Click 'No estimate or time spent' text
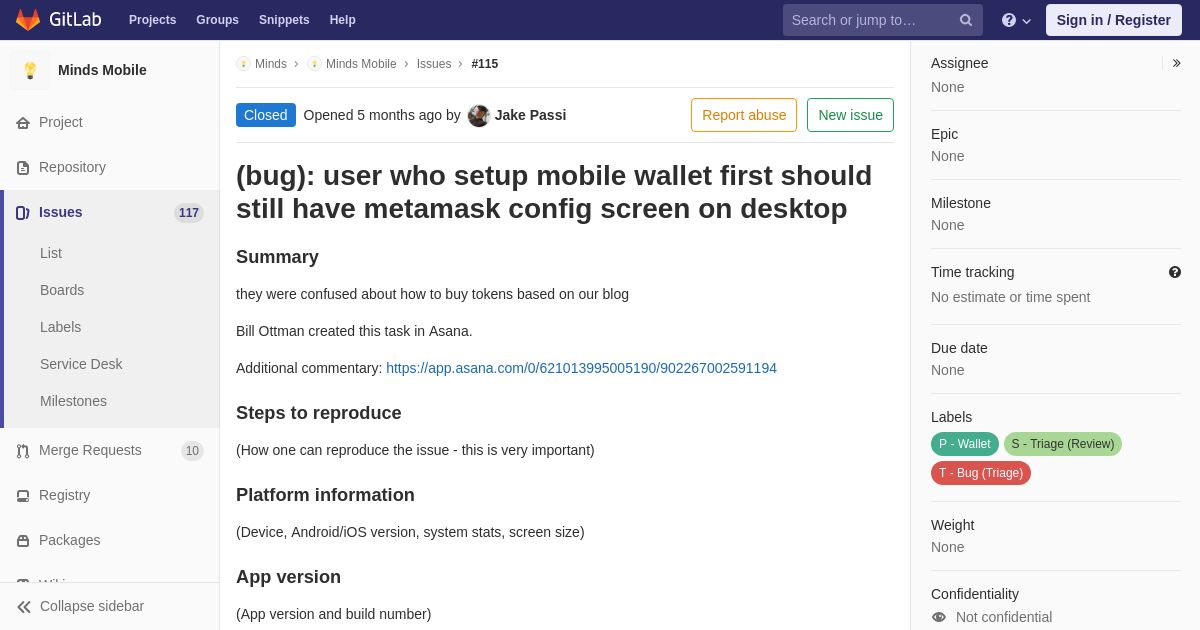 click(1010, 297)
